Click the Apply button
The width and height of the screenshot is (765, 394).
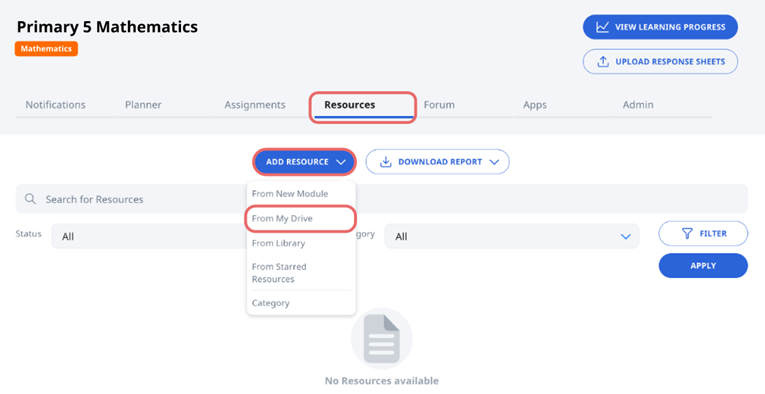(703, 266)
